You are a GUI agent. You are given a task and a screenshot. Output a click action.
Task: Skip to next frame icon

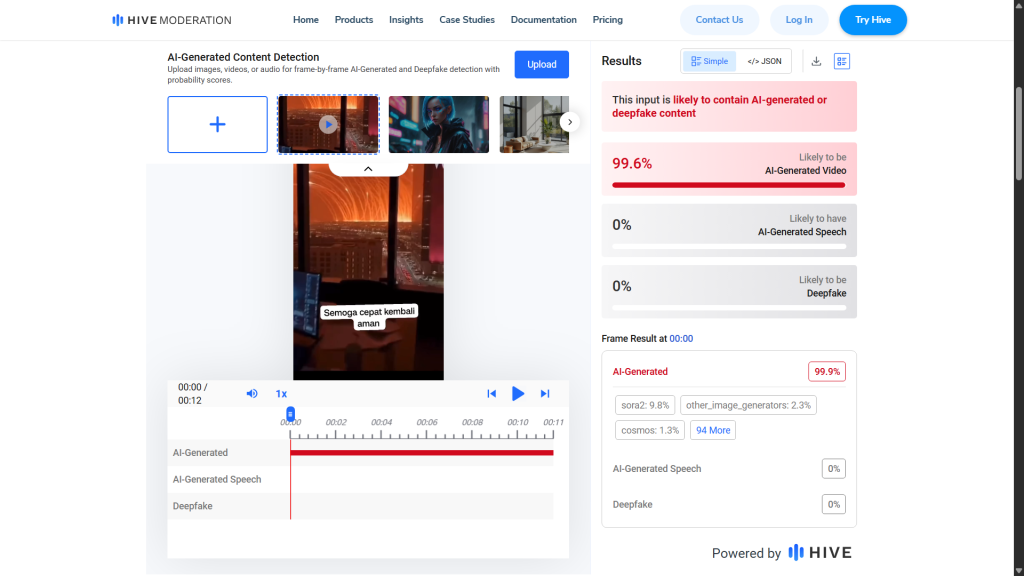[x=545, y=394]
